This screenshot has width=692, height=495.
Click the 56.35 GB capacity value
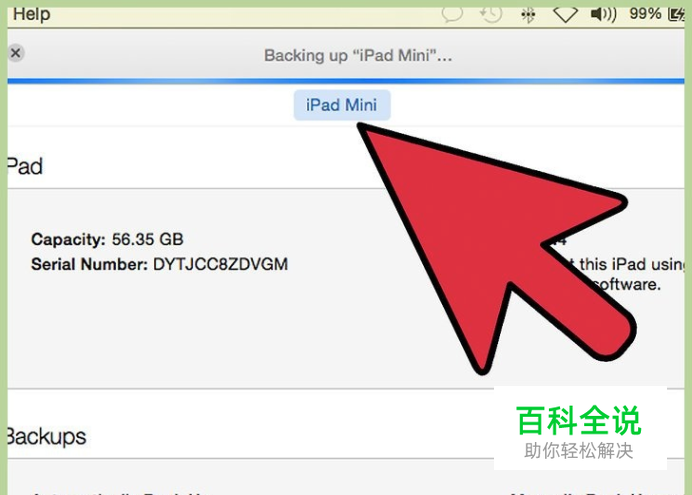tap(147, 239)
